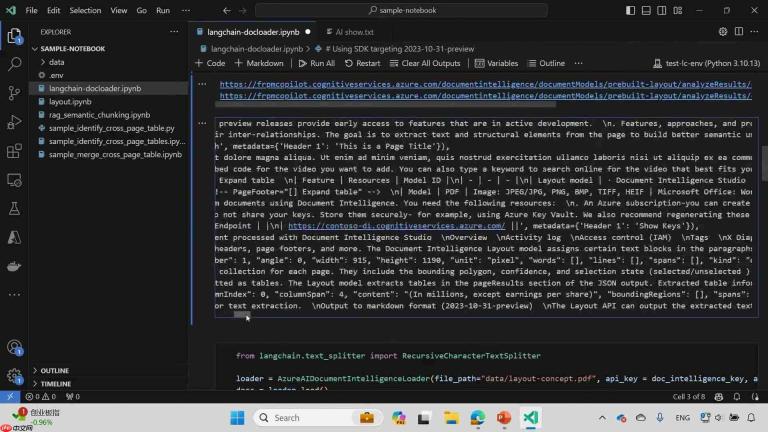Click output horizontal scrollbar thumb
Screen dimensions: 768x432
click(242, 315)
